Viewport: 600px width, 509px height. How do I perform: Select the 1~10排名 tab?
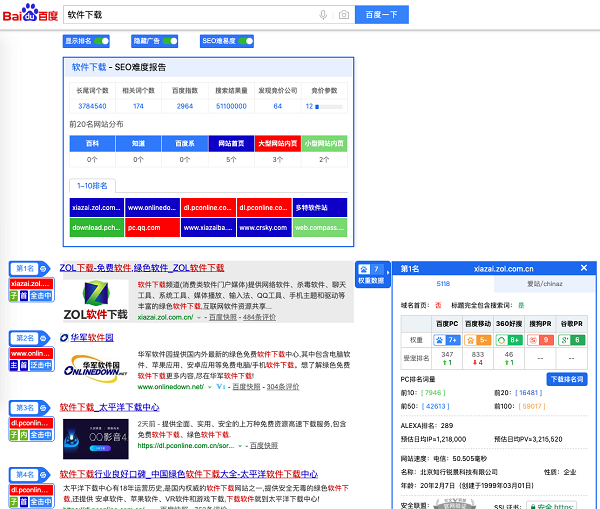point(93,185)
